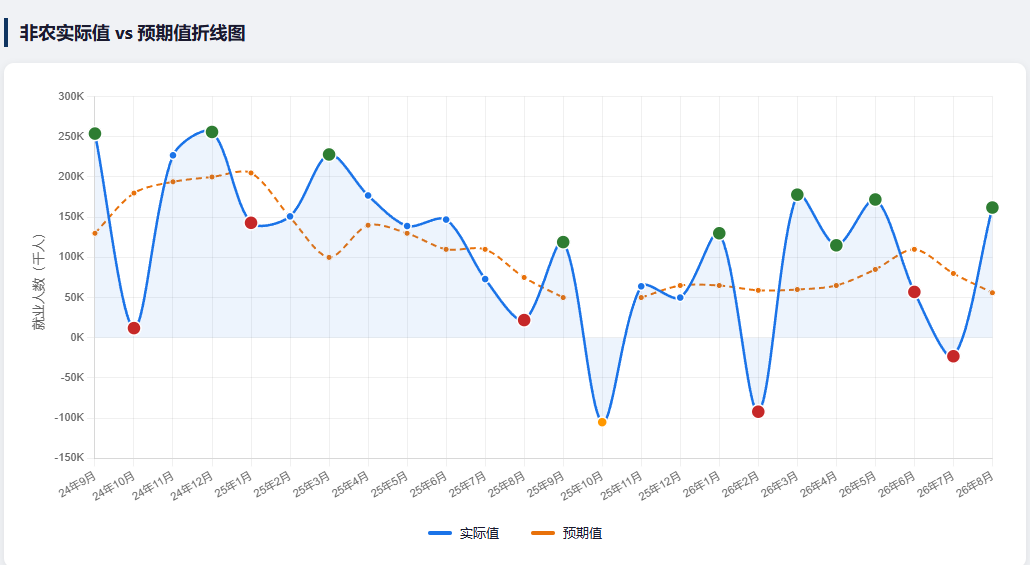Click the green actual-value point at 26年4月
The image size is (1030, 565).
coord(836,245)
